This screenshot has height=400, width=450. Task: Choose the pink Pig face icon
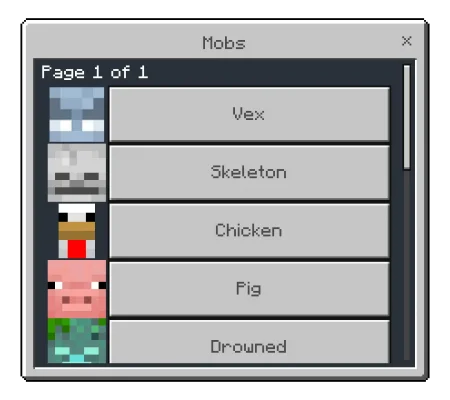tap(77, 289)
